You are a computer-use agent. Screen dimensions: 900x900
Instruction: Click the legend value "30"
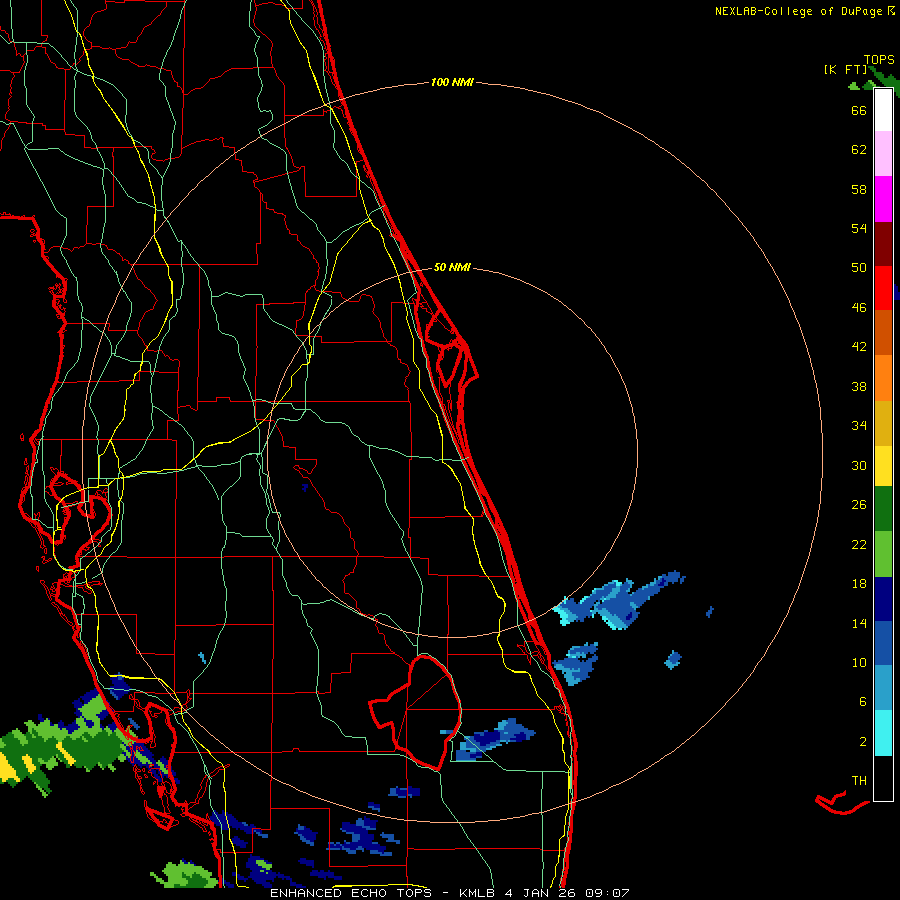click(859, 465)
